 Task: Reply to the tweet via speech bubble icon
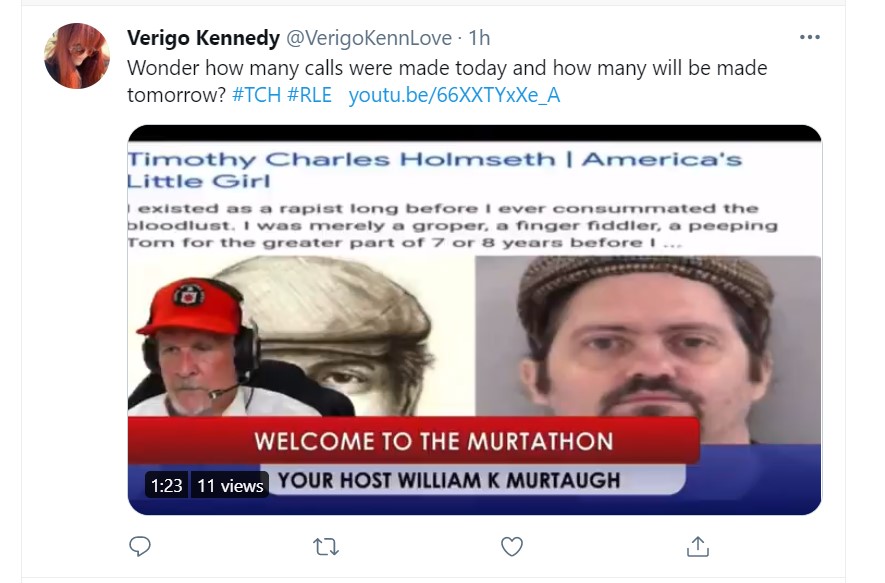click(139, 546)
